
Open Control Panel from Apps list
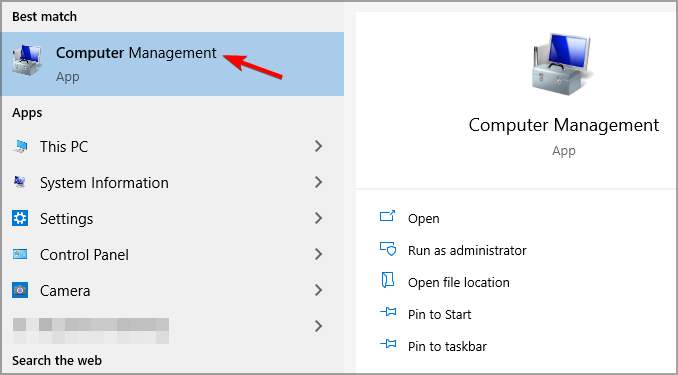tap(173, 254)
